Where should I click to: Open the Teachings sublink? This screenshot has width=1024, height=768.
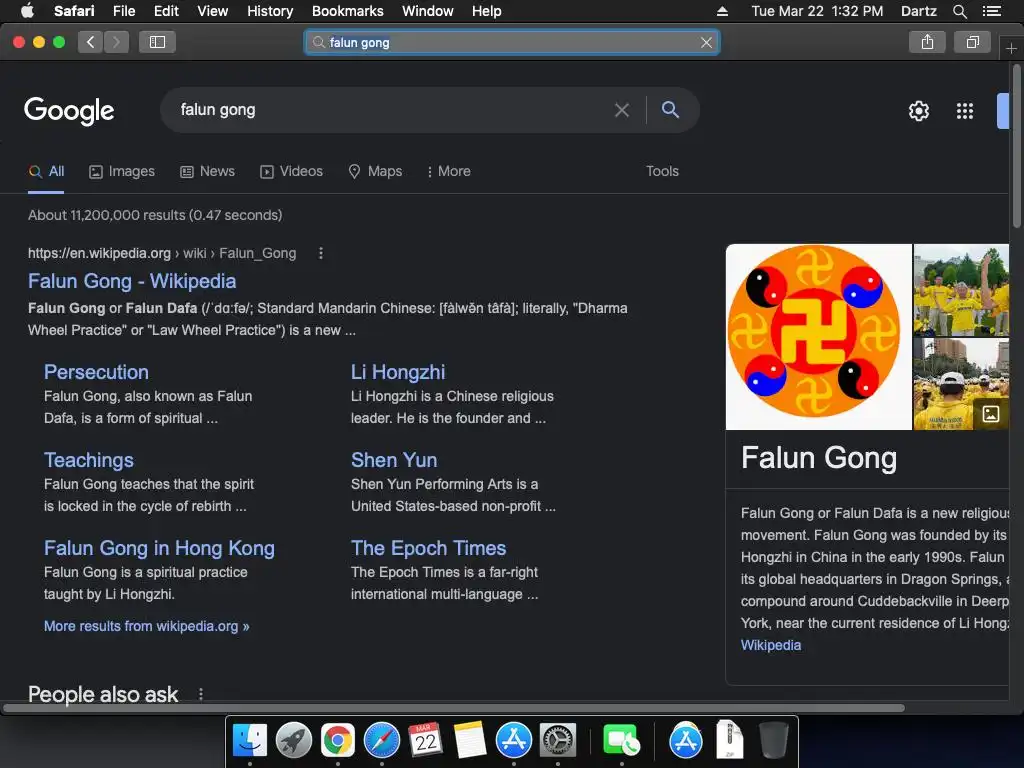[89, 460]
